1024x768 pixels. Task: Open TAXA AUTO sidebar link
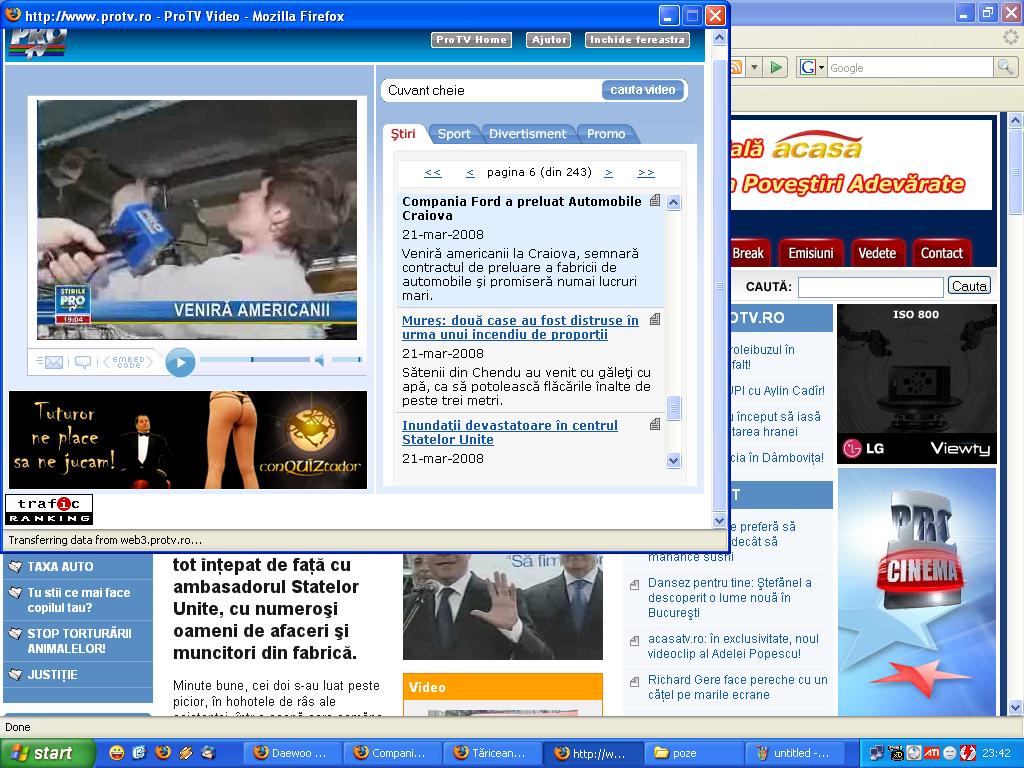60,567
